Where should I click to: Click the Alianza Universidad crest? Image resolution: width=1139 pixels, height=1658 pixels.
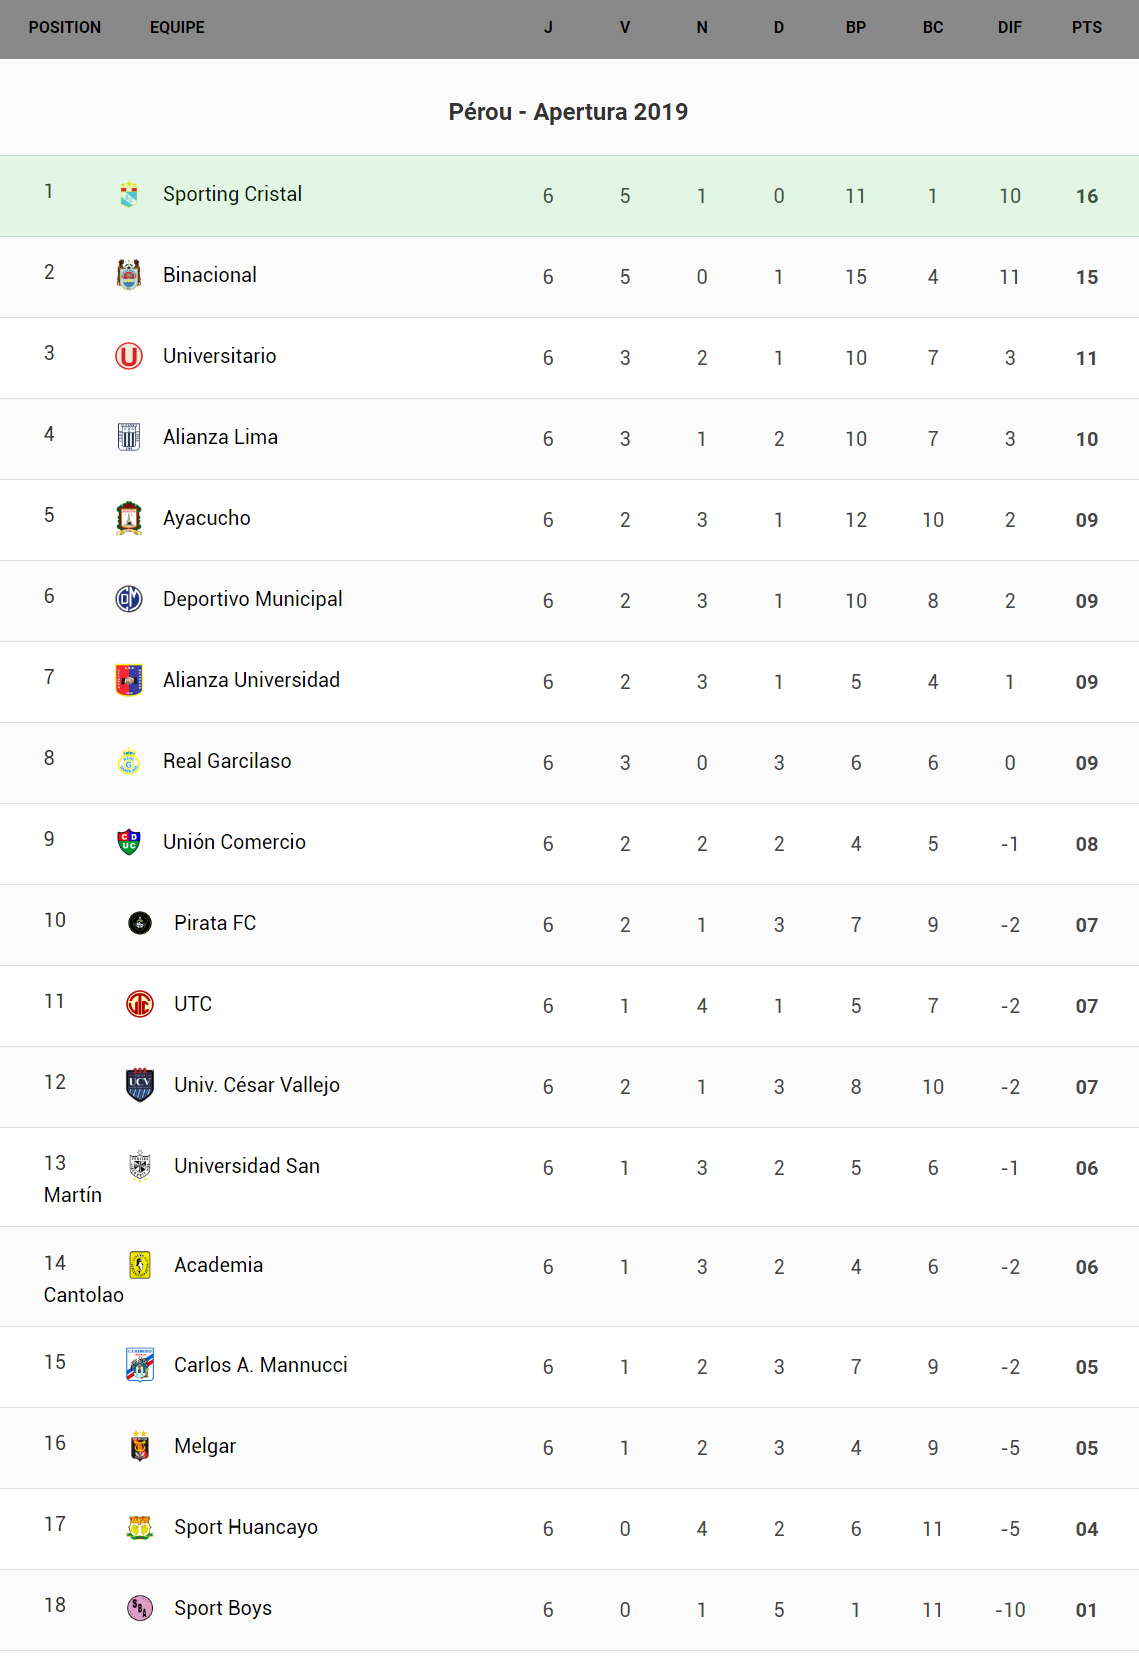[x=129, y=680]
